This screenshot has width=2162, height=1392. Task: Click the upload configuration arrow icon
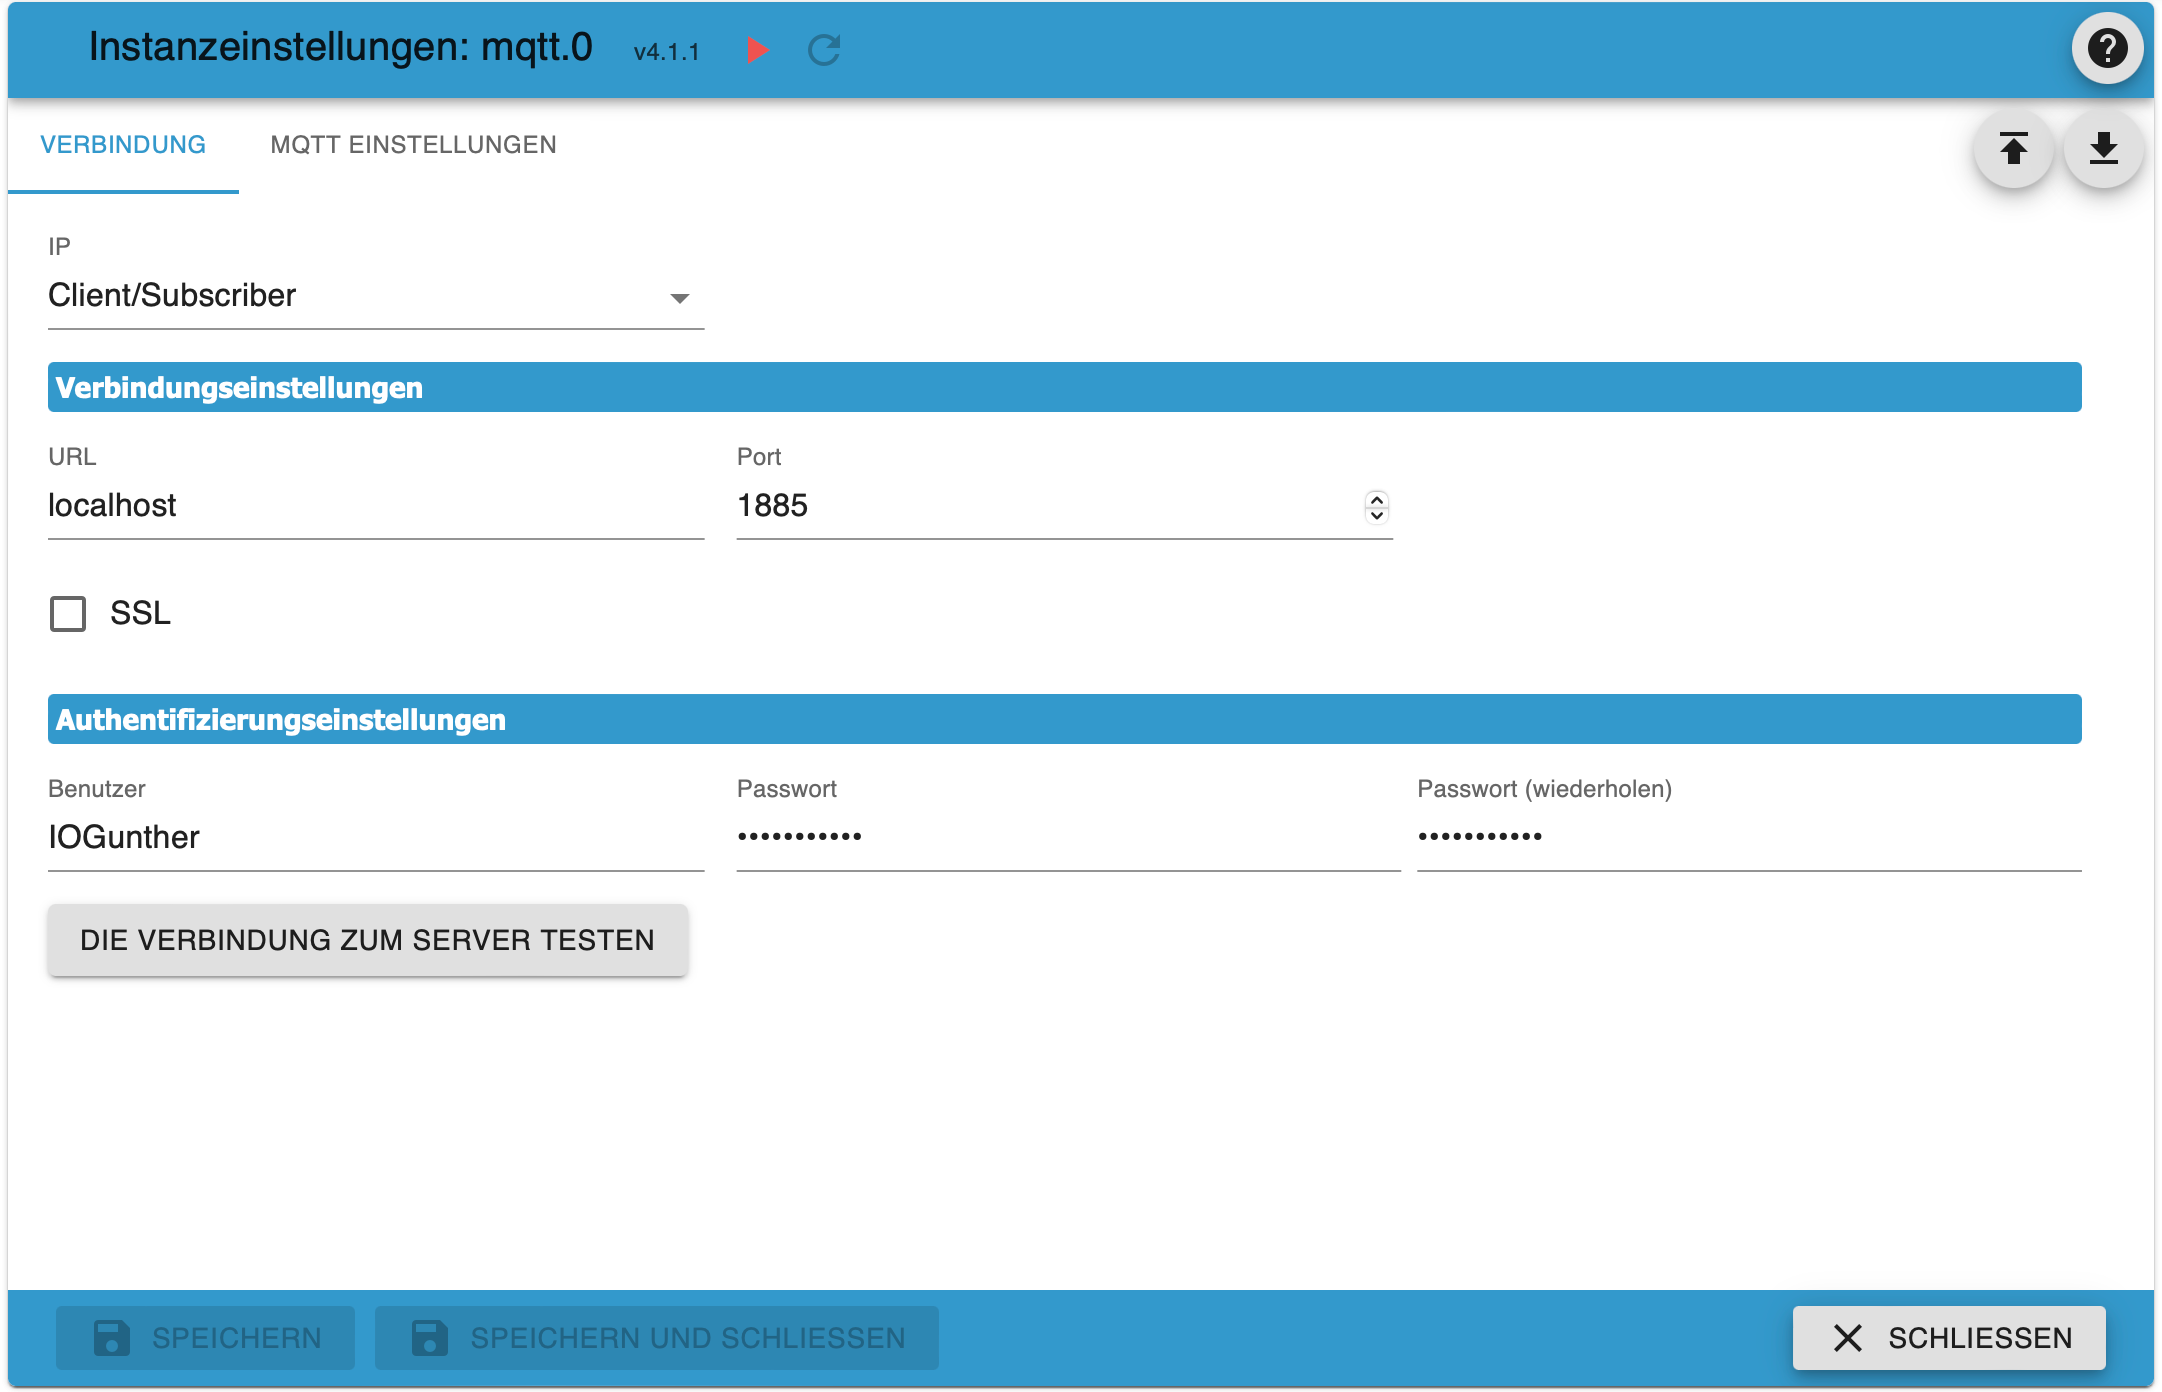(x=2013, y=149)
